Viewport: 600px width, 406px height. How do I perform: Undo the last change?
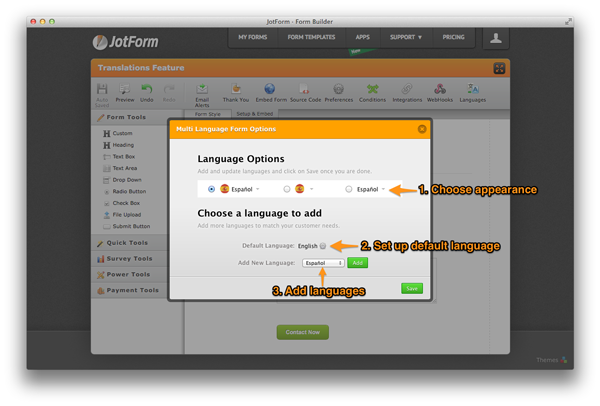147,93
